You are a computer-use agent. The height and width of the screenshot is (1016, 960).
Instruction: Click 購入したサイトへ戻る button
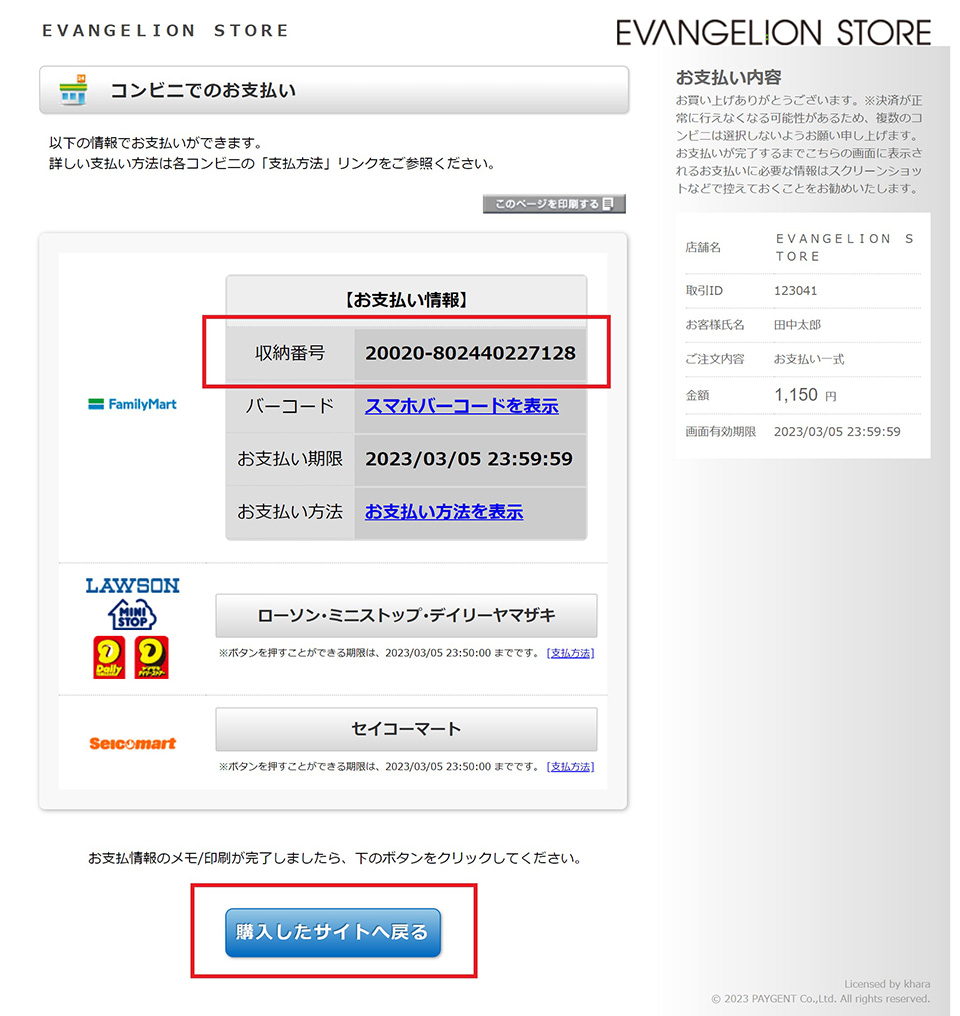point(333,932)
